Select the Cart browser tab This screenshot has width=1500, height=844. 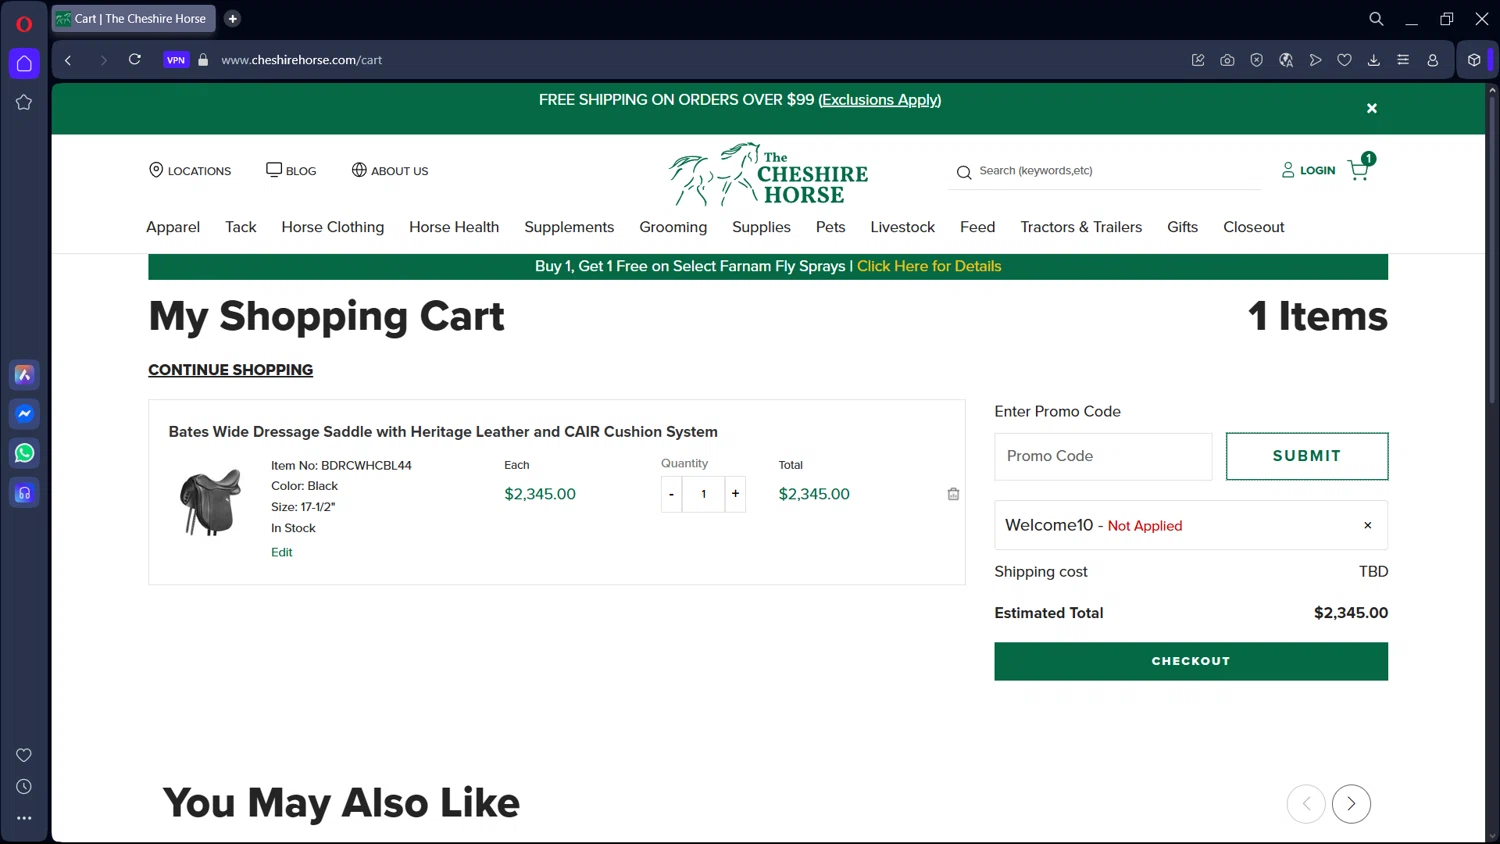(134, 19)
